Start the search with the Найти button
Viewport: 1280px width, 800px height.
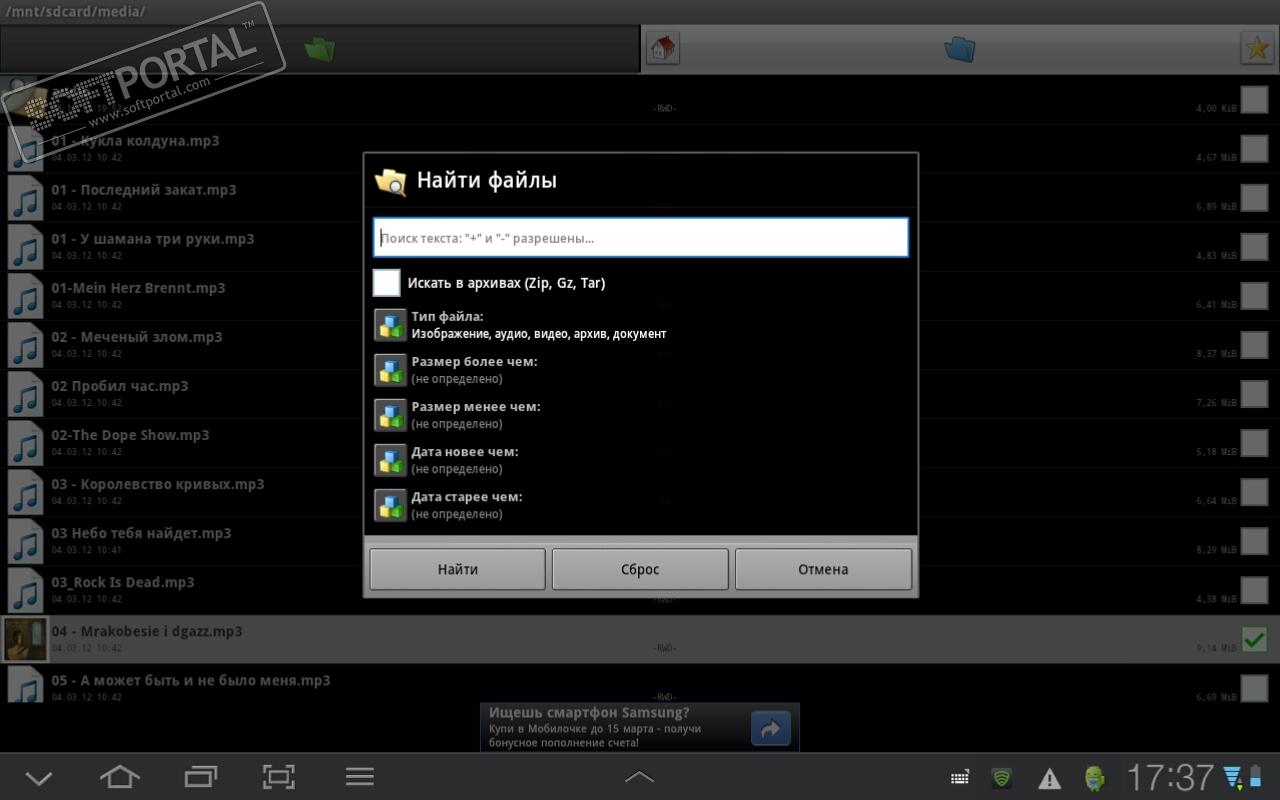tap(457, 569)
